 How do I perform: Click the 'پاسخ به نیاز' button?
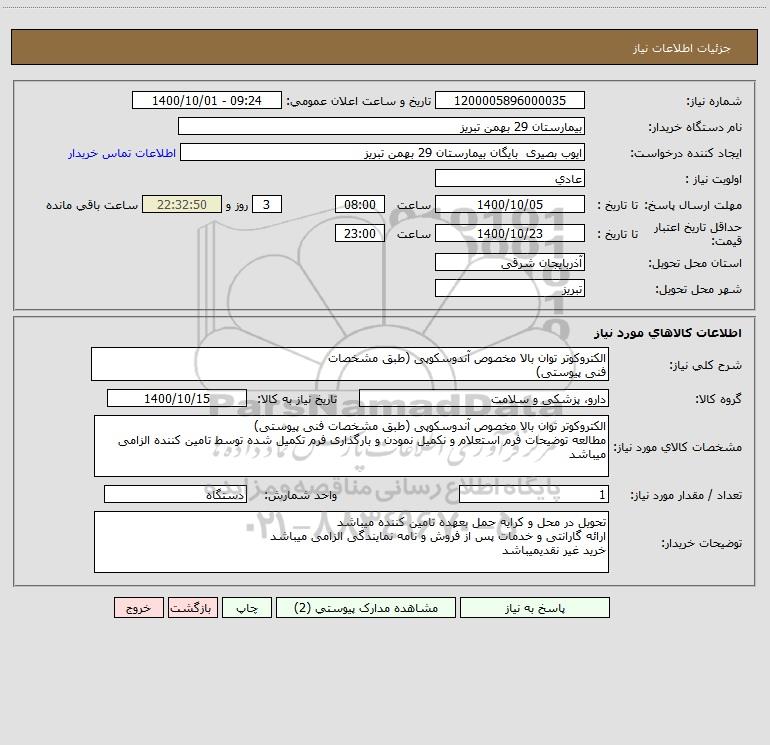click(x=535, y=608)
